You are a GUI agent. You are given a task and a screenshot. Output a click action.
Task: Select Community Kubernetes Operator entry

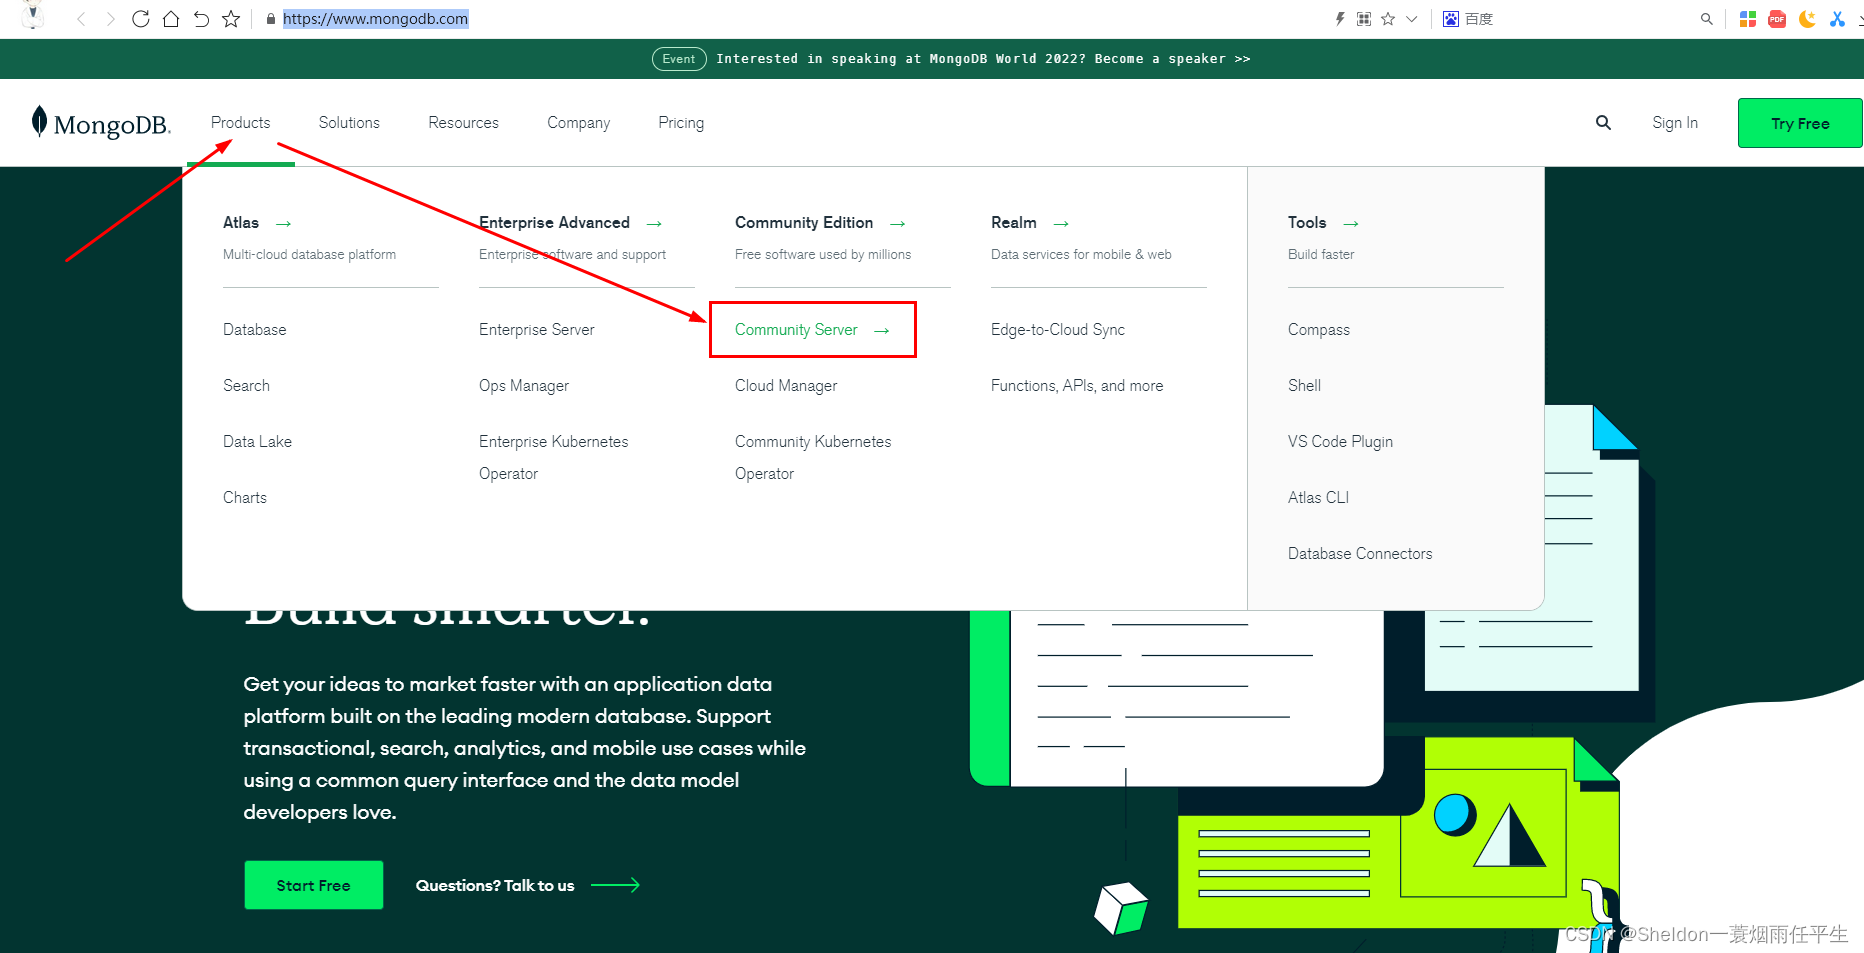coord(813,458)
